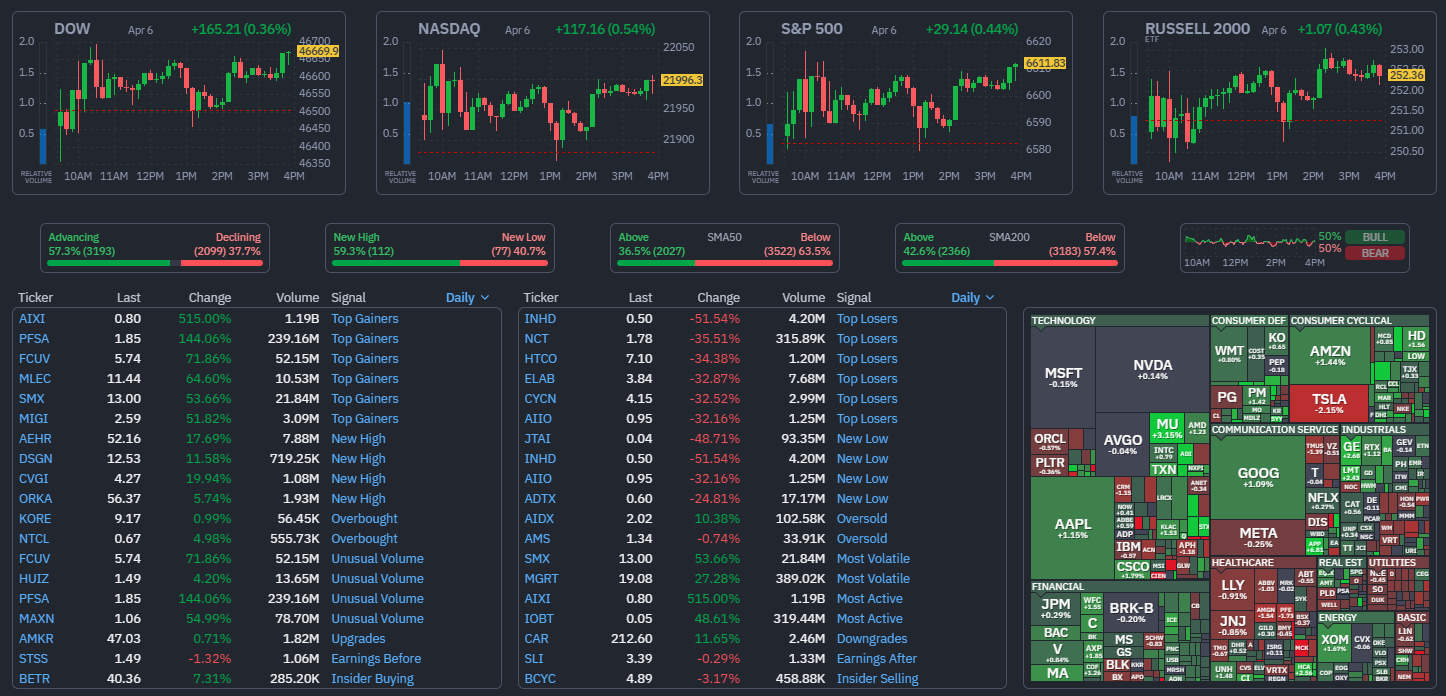Click Insider Selling signal in BCYC row
This screenshot has height=696, width=1446.
pyautogui.click(x=877, y=678)
